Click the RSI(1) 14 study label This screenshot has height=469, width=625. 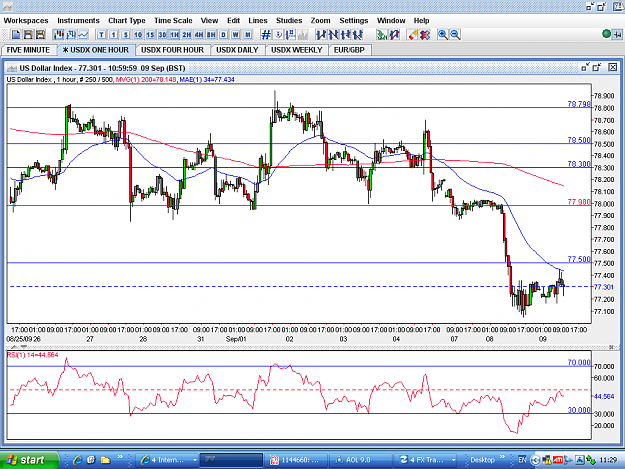click(x=32, y=355)
